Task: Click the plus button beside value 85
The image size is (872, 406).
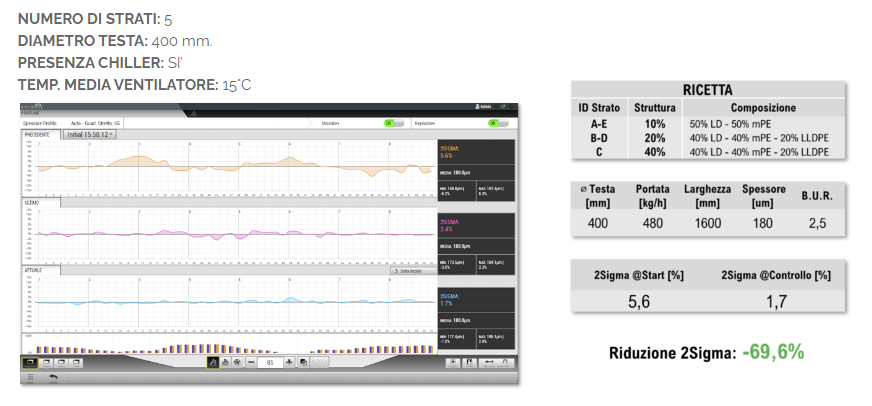Action: (289, 362)
